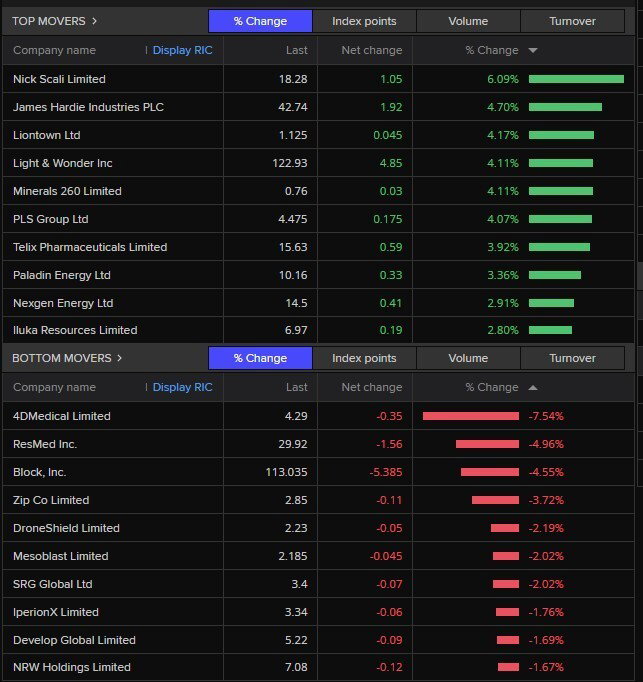Select Light & Wonder Inc company name
Image resolution: width=643 pixels, height=682 pixels.
[63, 163]
